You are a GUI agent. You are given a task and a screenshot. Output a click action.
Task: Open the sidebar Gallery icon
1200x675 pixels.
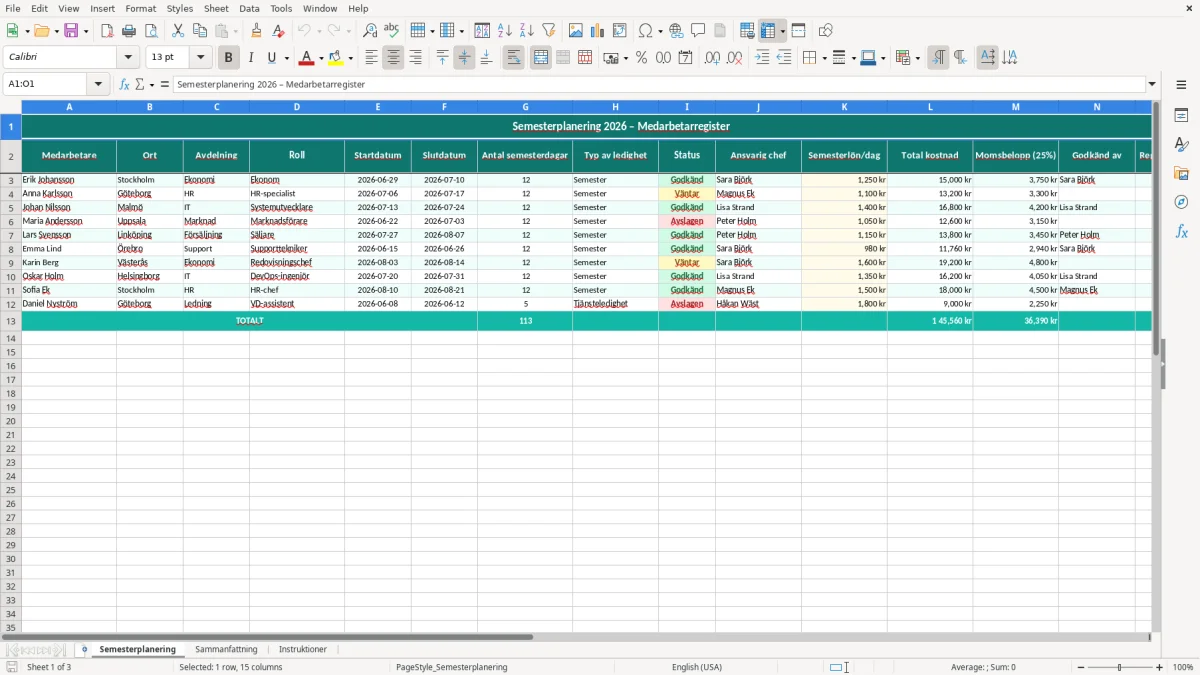click(1181, 174)
